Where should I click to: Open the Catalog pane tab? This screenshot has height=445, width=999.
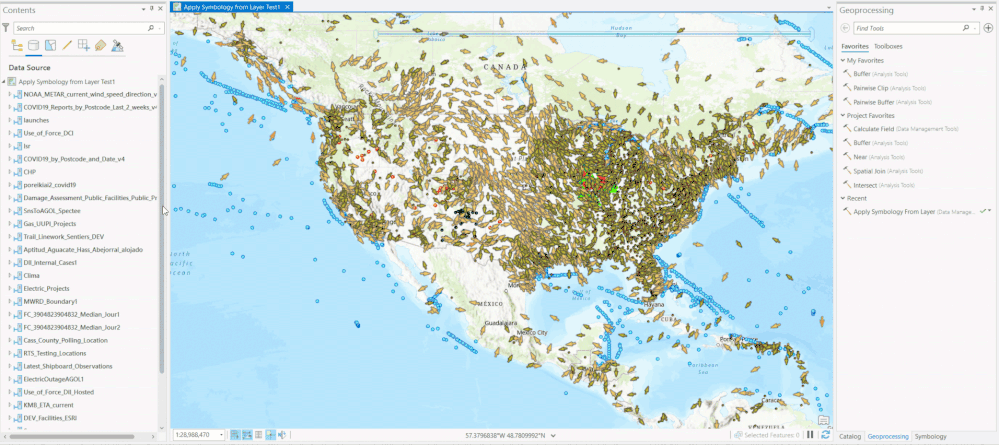[850, 437]
